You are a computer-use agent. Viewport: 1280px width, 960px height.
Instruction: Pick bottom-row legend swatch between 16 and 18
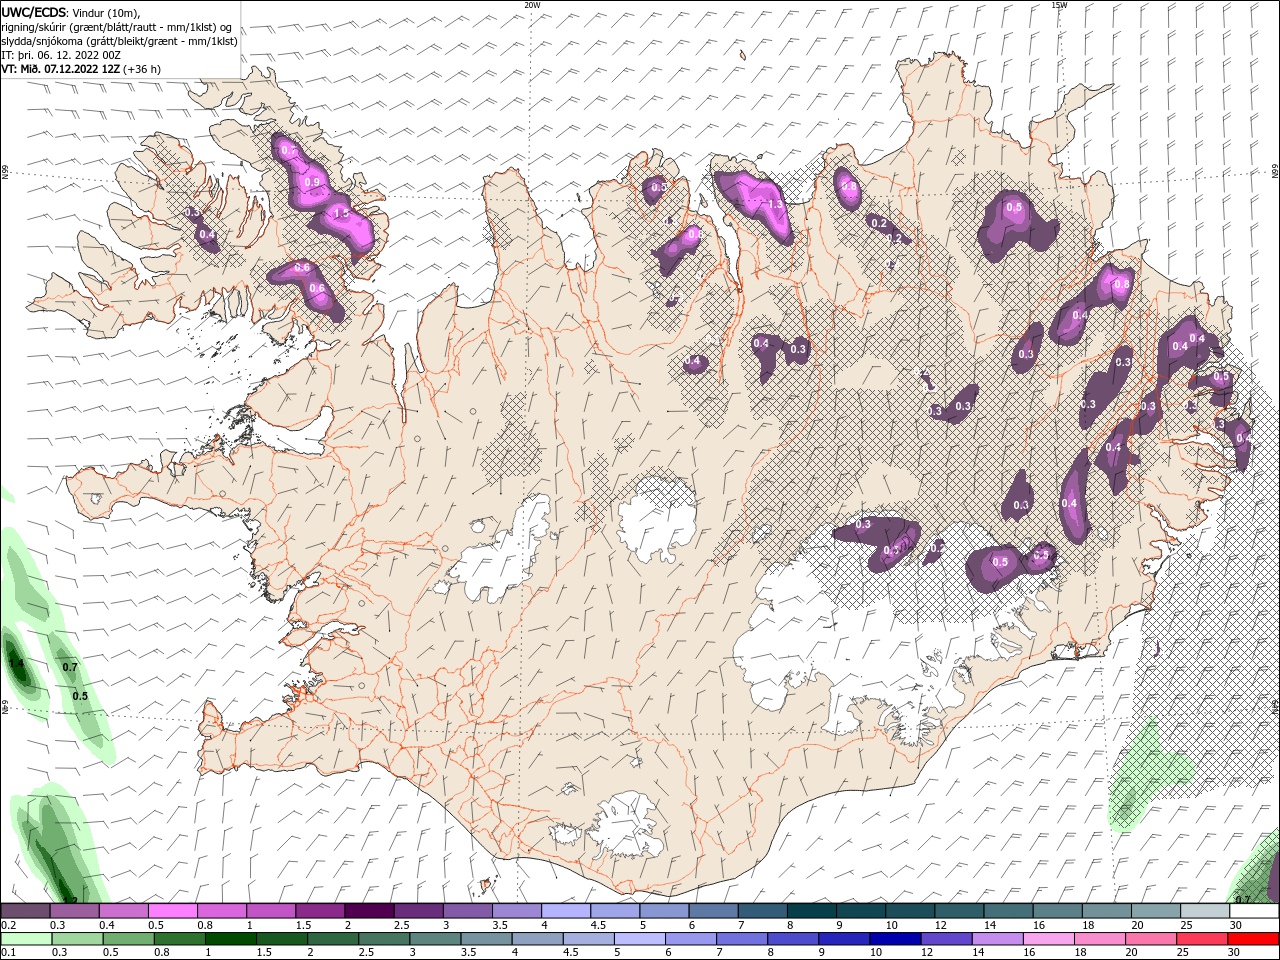1047,939
